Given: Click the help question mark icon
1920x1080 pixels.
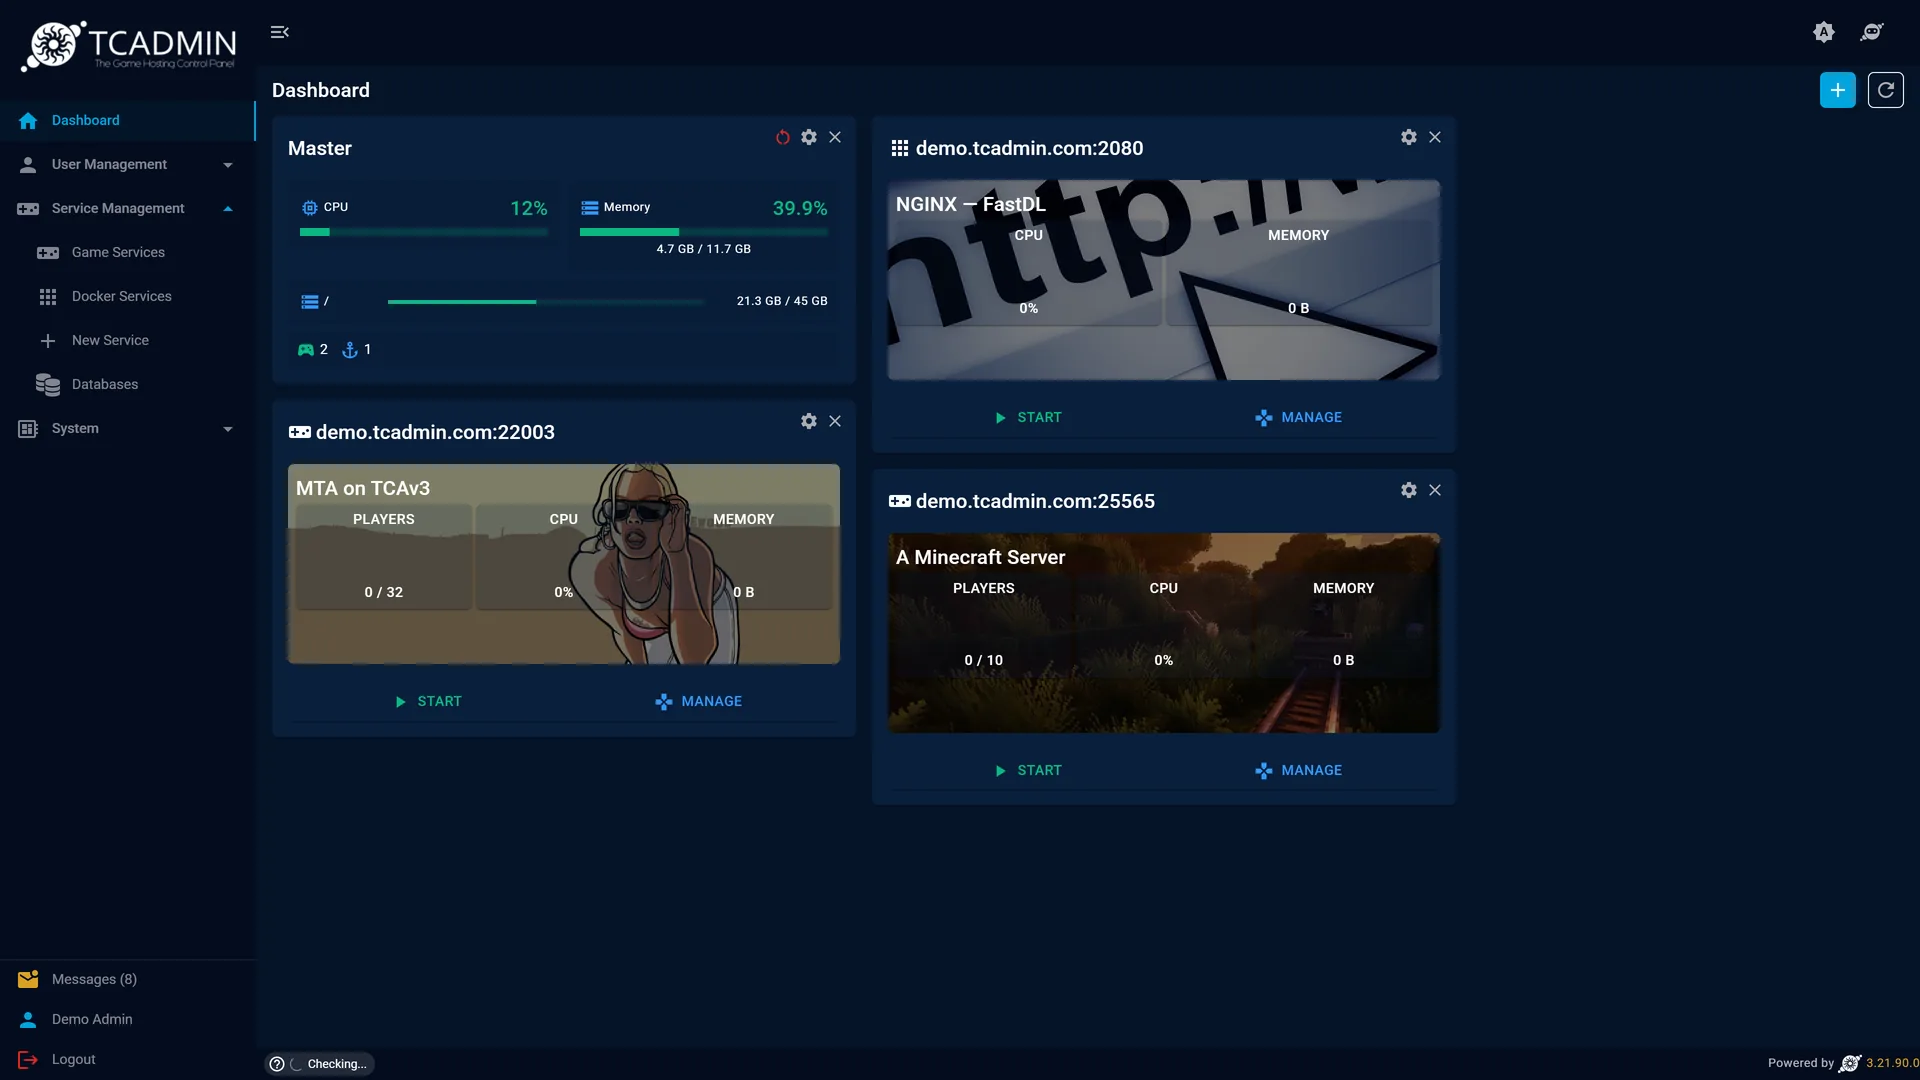Looking at the screenshot, I should [x=277, y=1064].
